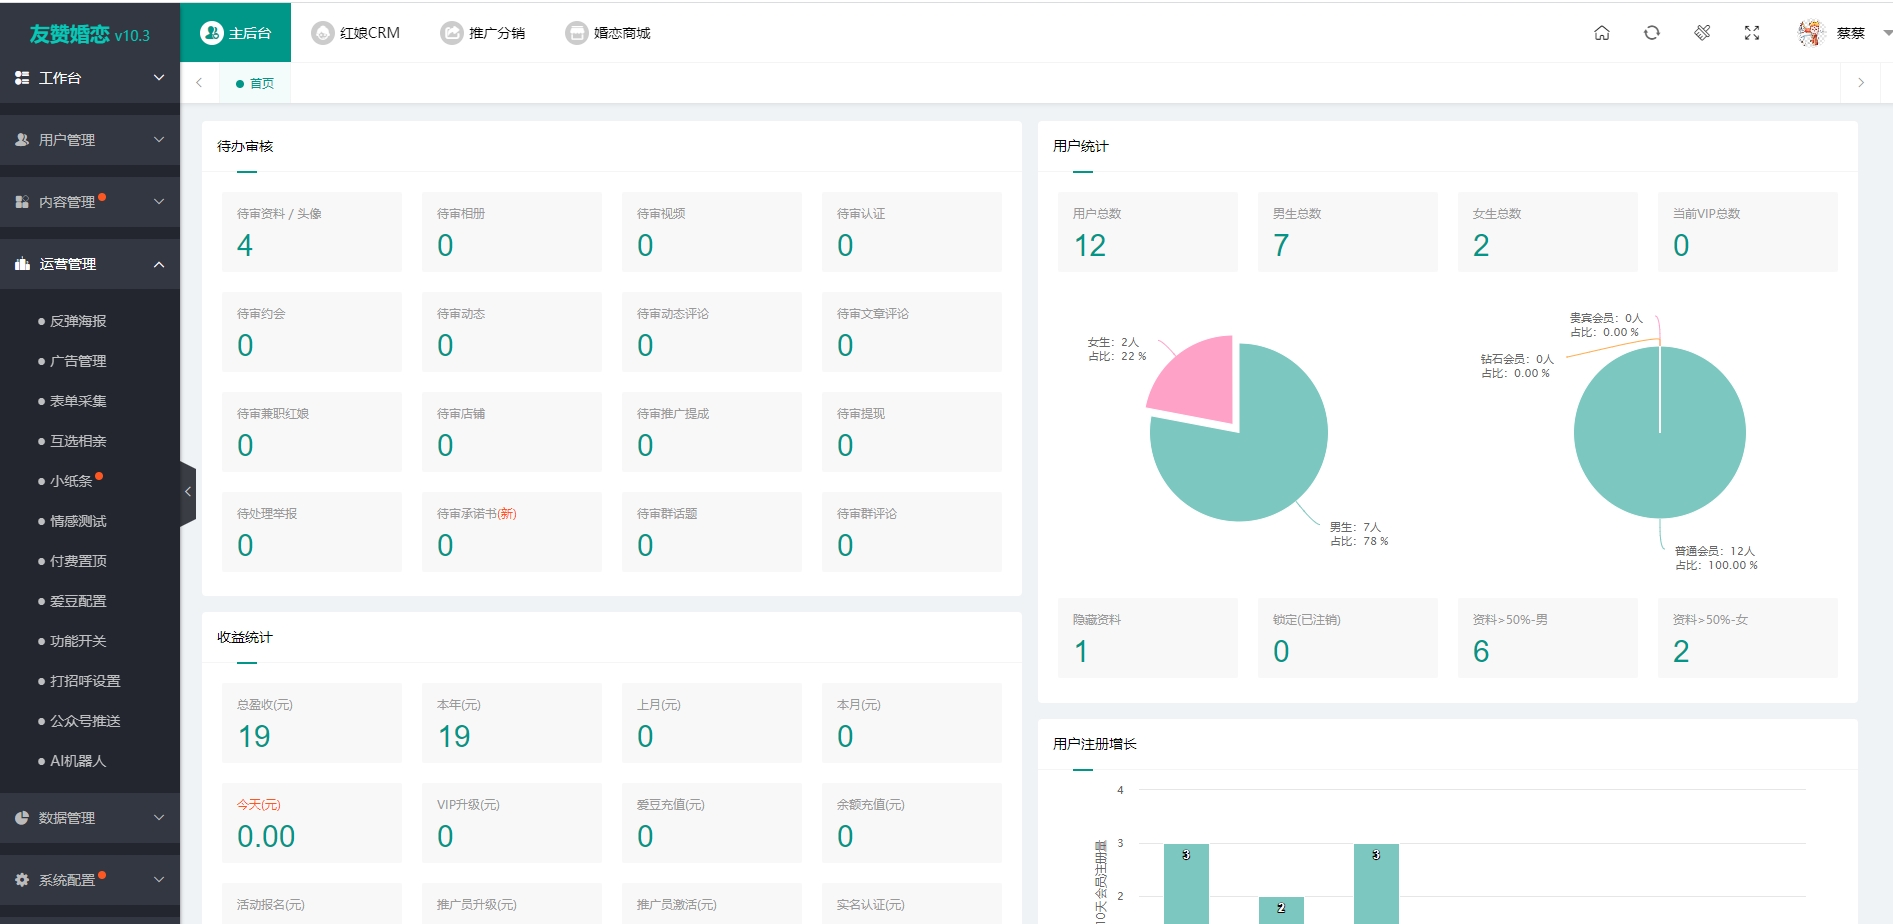The width and height of the screenshot is (1893, 924).
Task: Expand the 系统配置 menu
Action: 90,880
